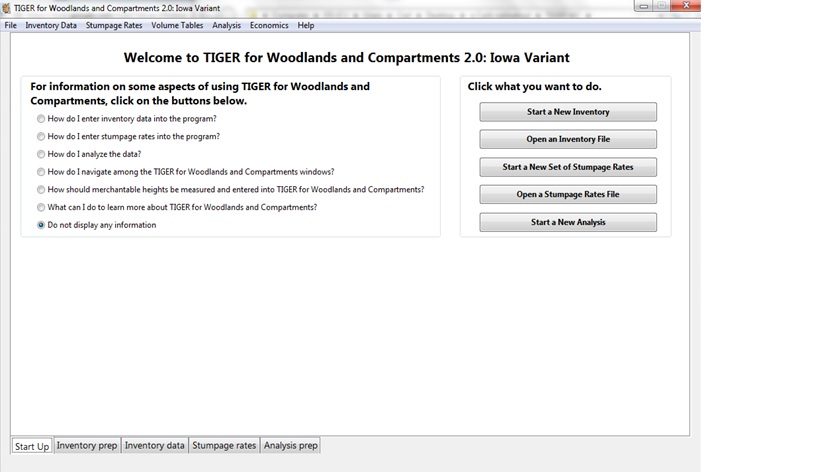The width and height of the screenshot is (819, 472).
Task: Select 'How do I enter stumpage rates' option
Action: pyautogui.click(x=41, y=137)
